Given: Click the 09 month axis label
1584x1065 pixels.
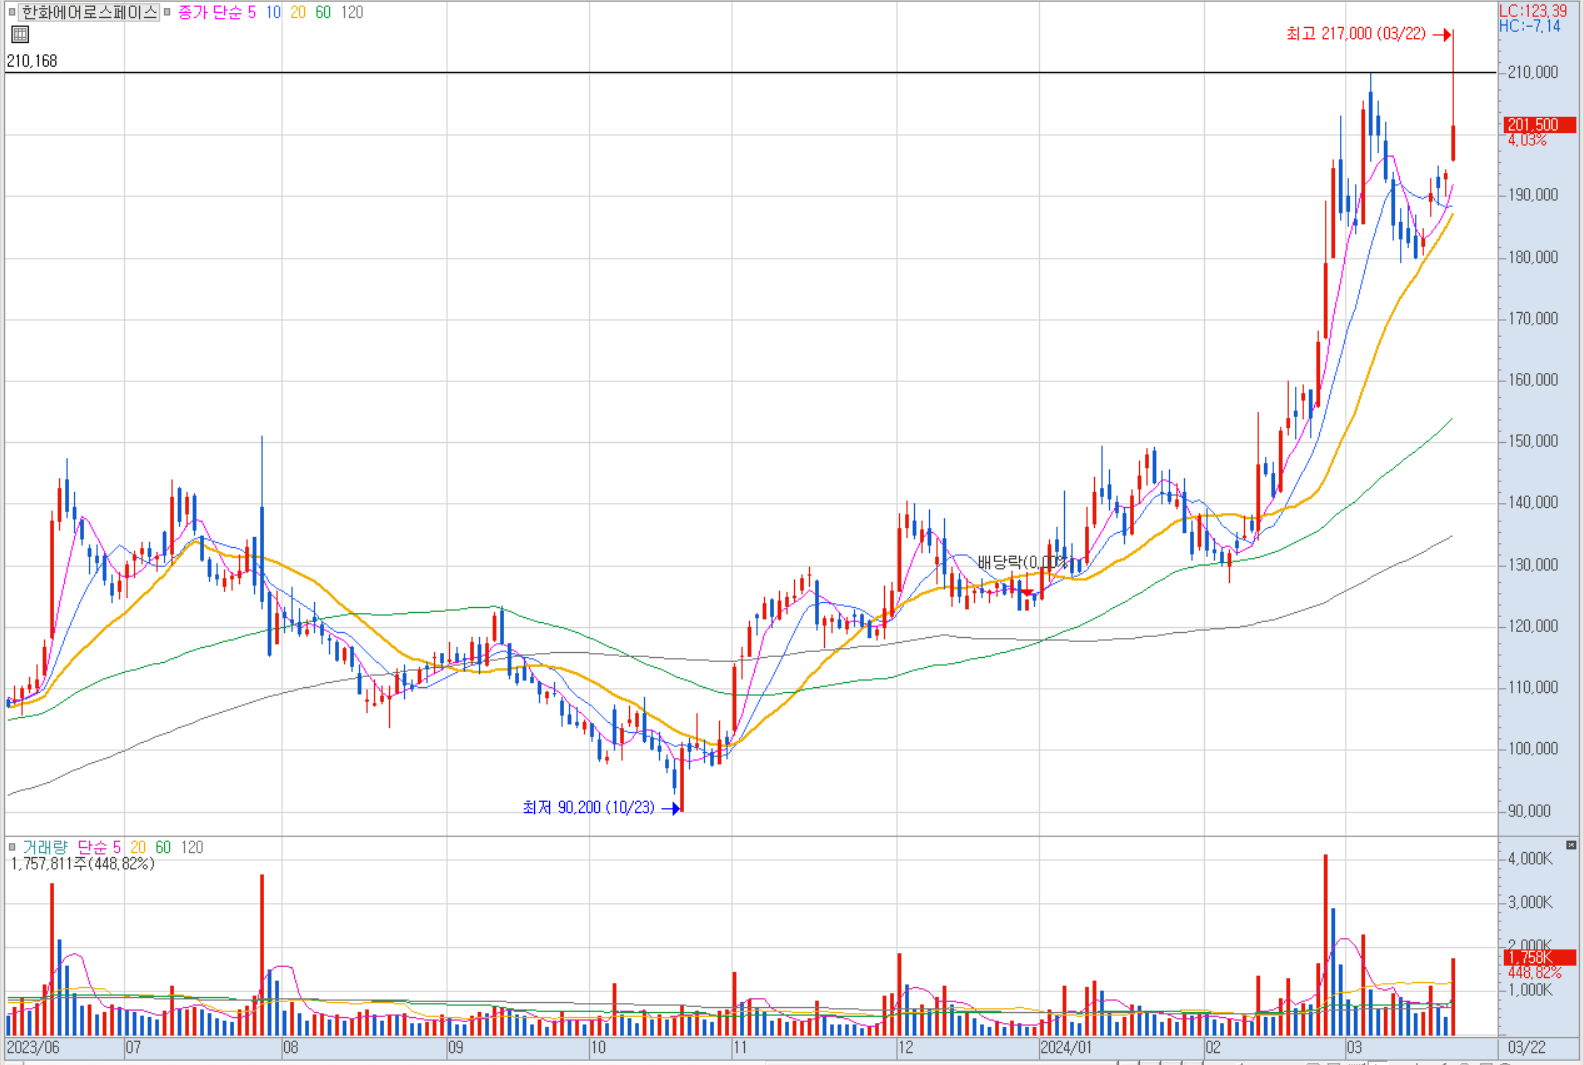Looking at the screenshot, I should tap(455, 1048).
